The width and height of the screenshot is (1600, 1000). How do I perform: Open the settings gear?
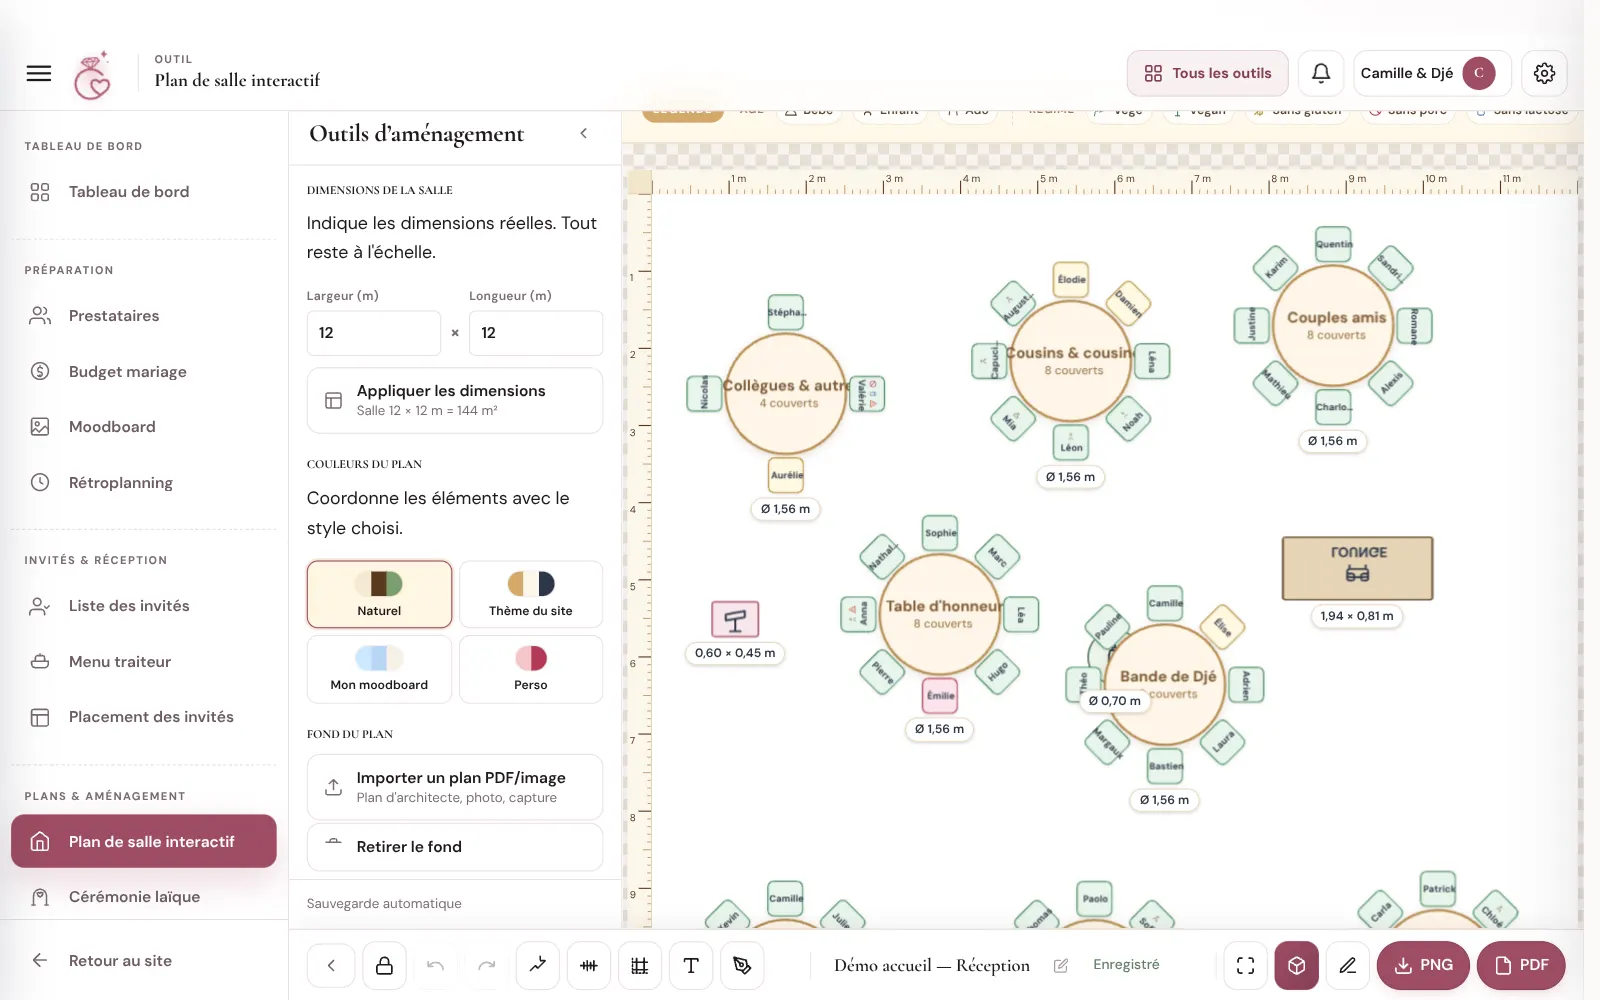coord(1544,73)
